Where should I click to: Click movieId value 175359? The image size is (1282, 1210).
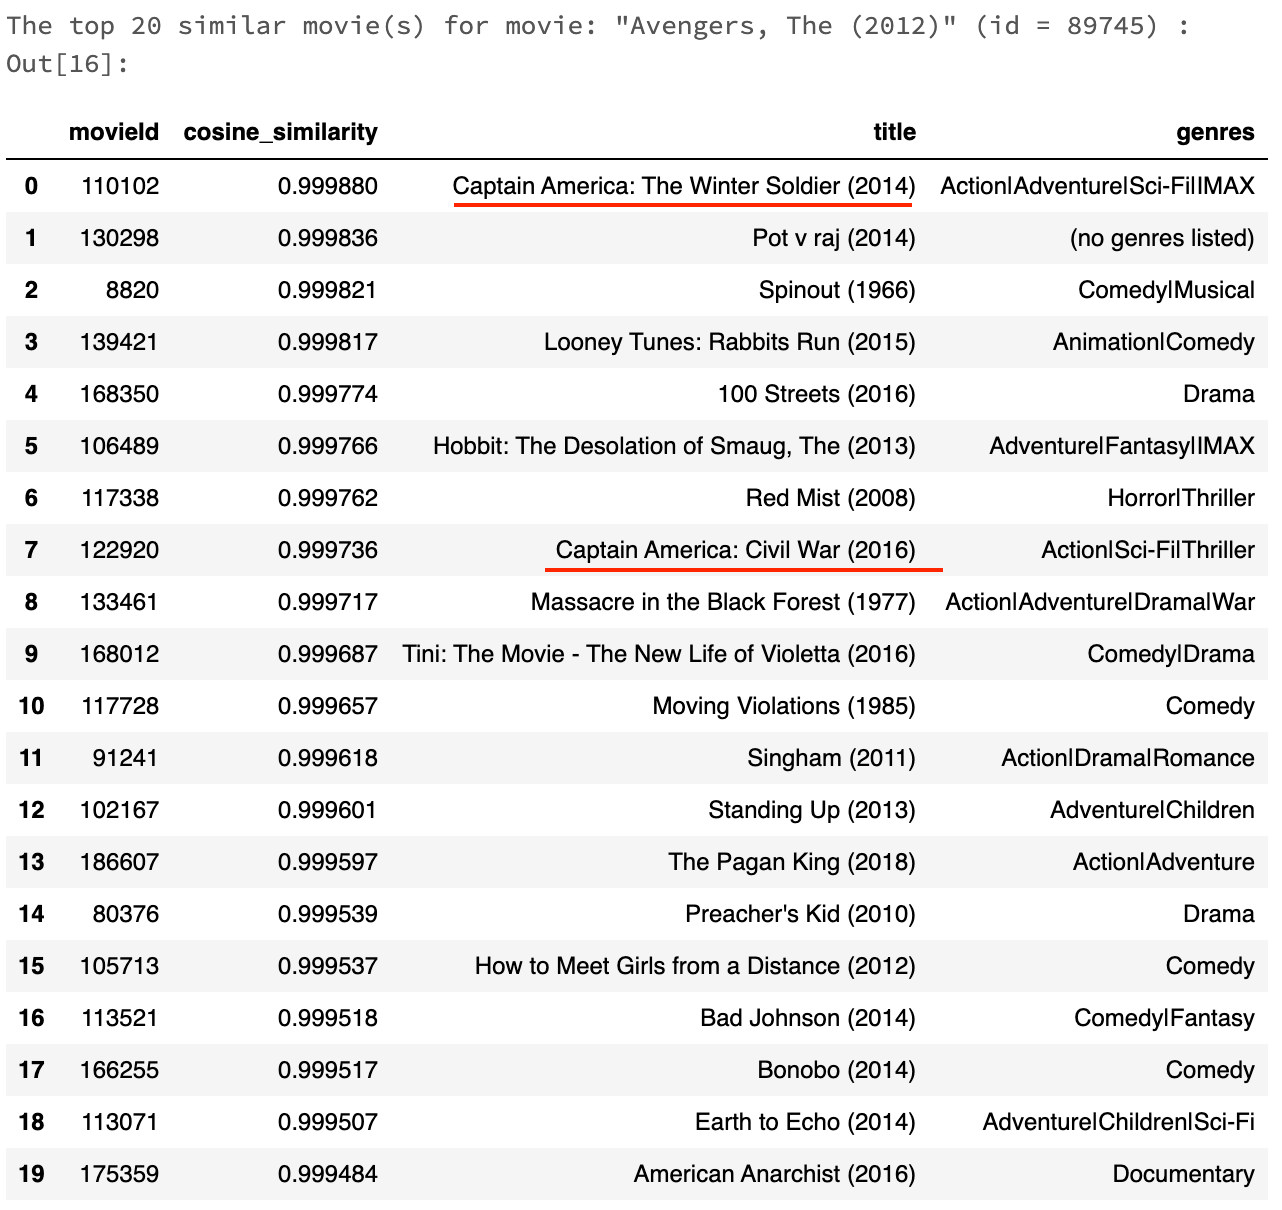coord(119,1174)
